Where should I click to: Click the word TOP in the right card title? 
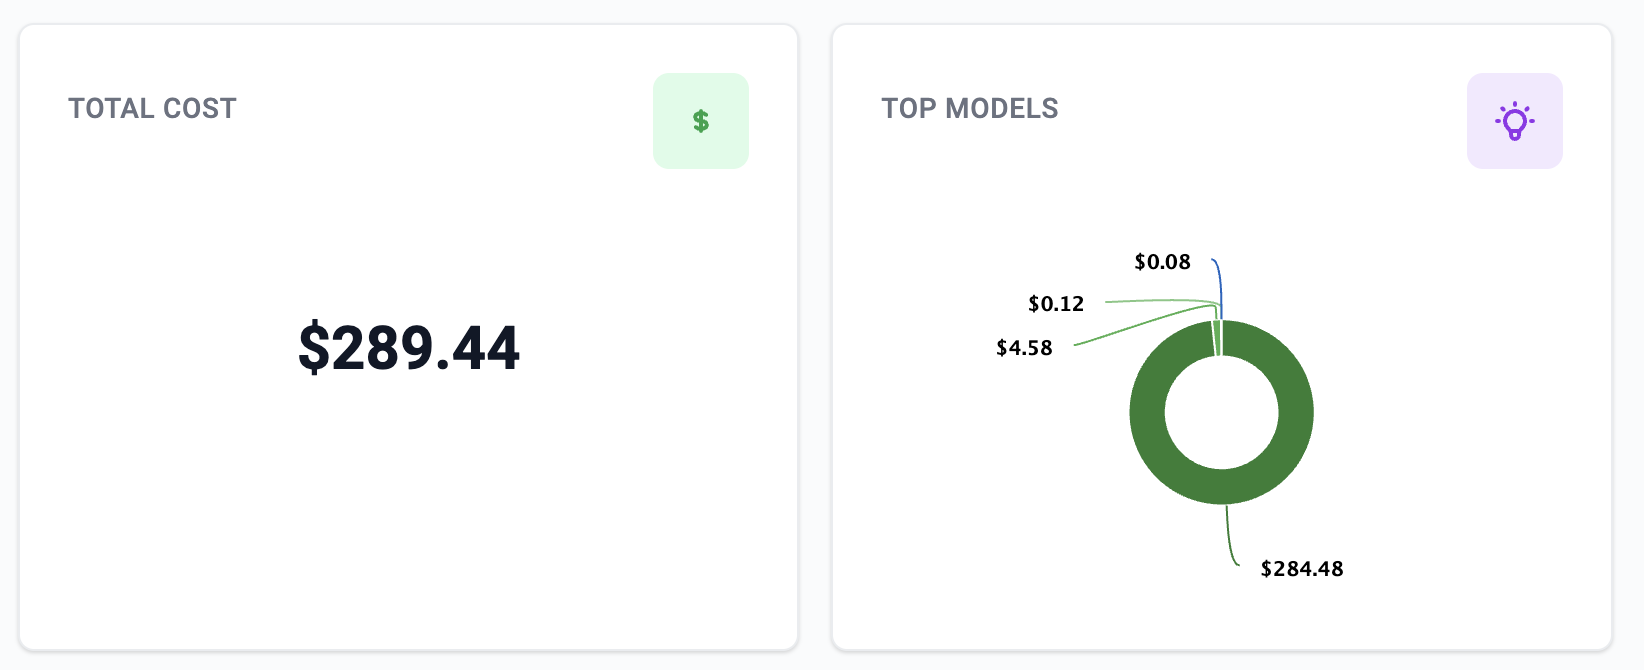pyautogui.click(x=908, y=108)
